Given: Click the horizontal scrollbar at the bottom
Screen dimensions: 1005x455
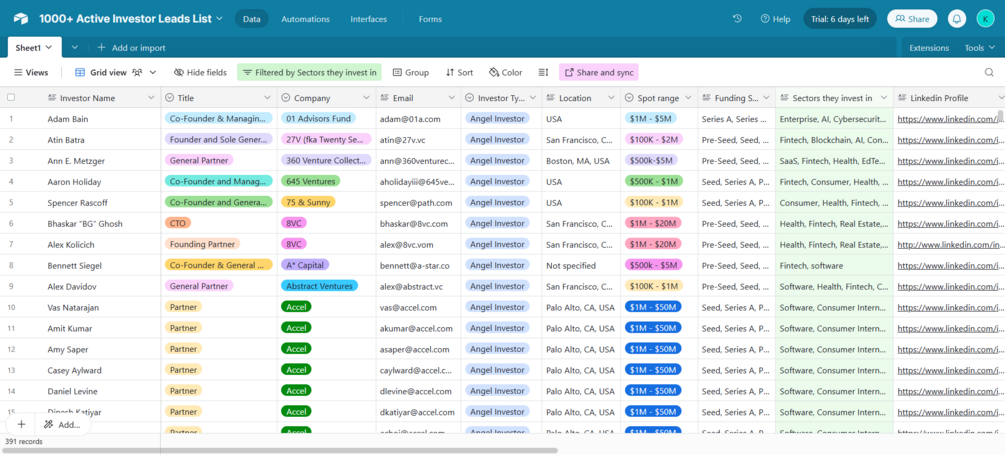Looking at the screenshot, I should coord(279,451).
